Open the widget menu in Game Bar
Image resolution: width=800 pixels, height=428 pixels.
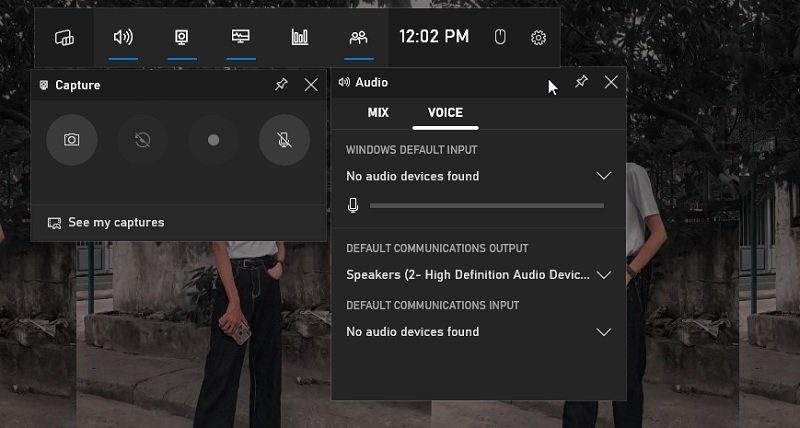64,38
